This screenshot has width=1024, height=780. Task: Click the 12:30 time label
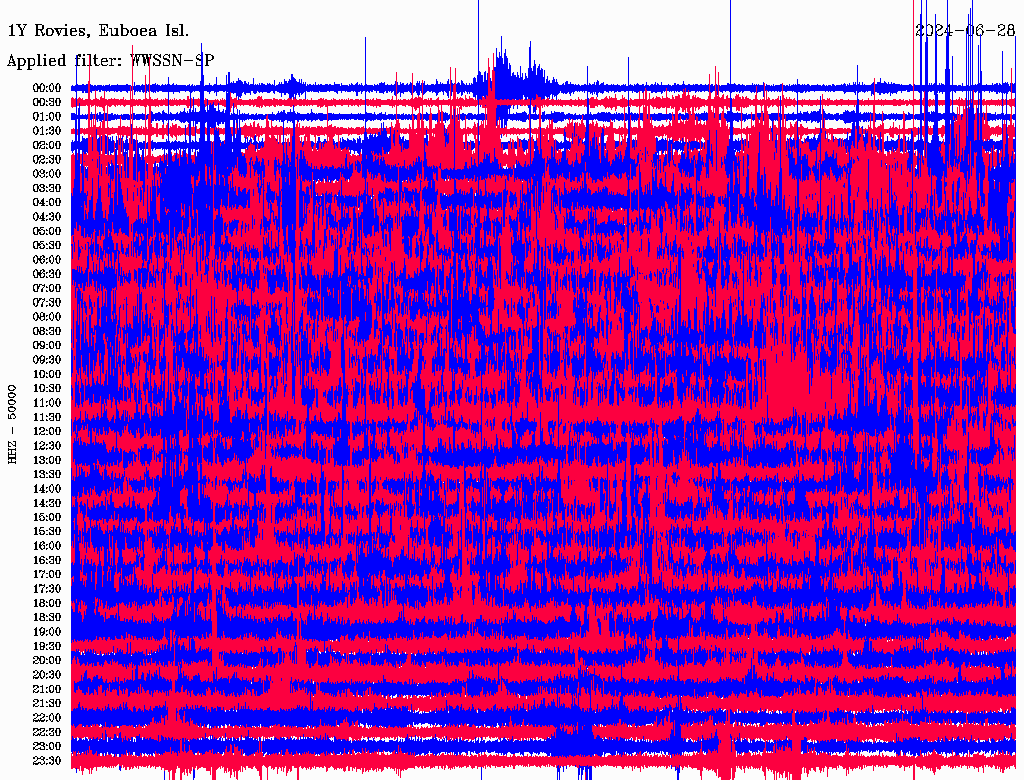47,446
